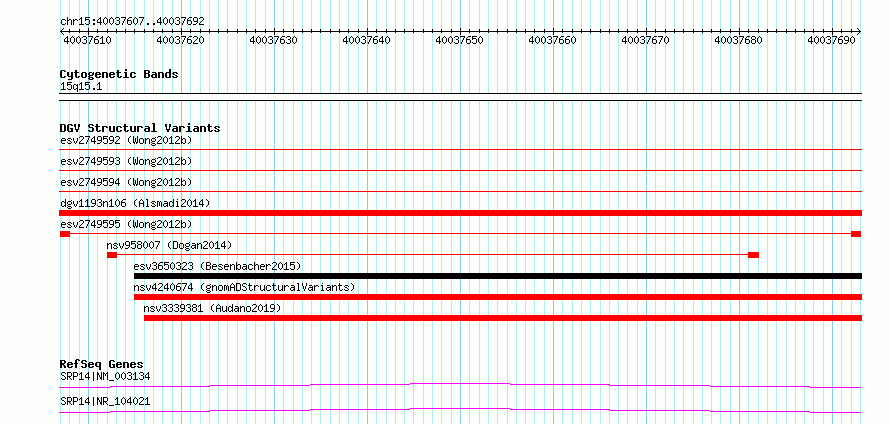Select the RefSeq Genes track title
The image size is (890, 424).
coord(102,364)
